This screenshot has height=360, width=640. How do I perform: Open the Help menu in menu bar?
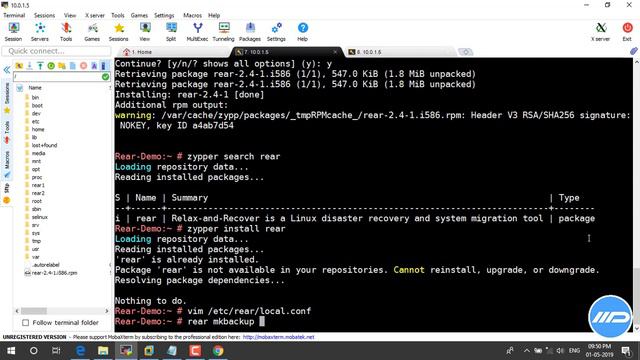pos(214,15)
